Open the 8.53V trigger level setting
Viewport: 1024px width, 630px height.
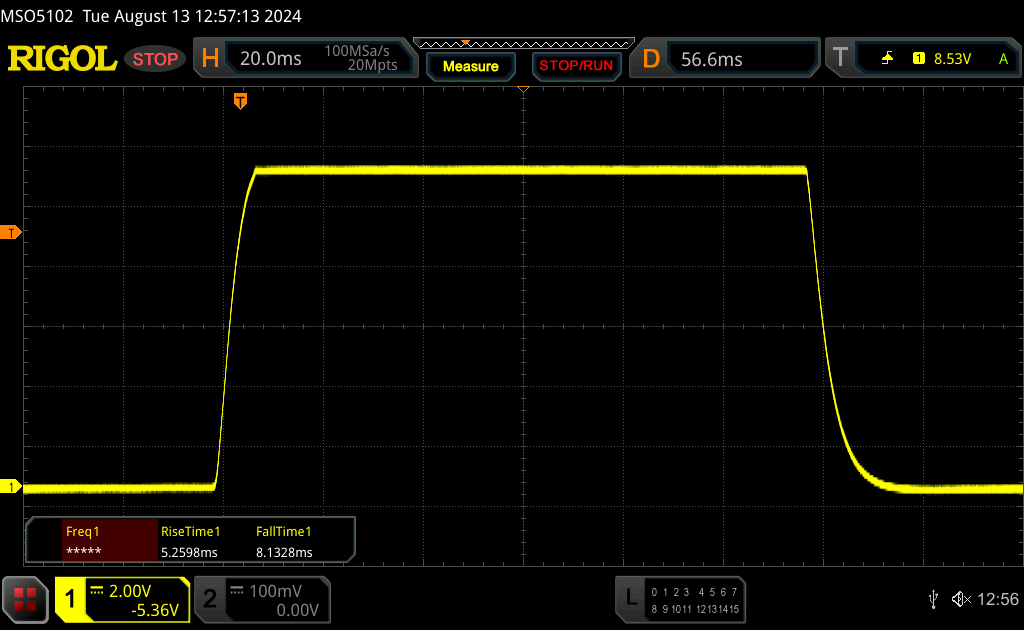tap(951, 59)
